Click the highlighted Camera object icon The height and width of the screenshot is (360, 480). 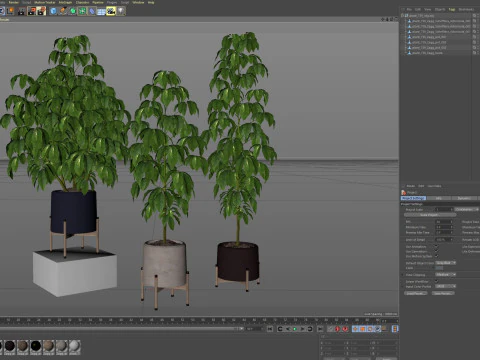[111, 11]
